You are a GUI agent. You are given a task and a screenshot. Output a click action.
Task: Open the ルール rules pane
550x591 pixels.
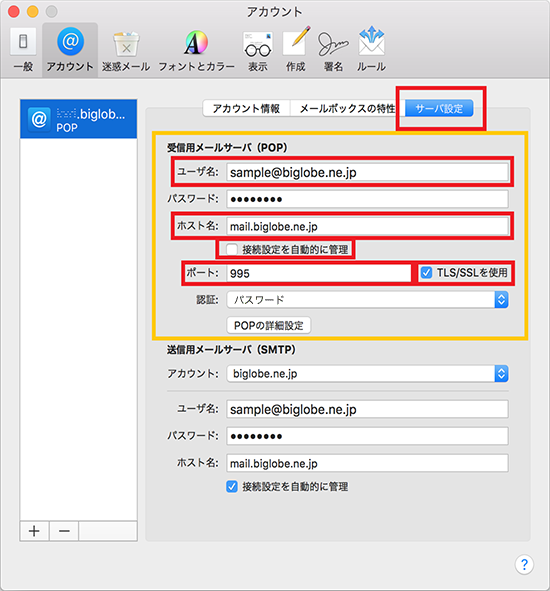pos(371,50)
